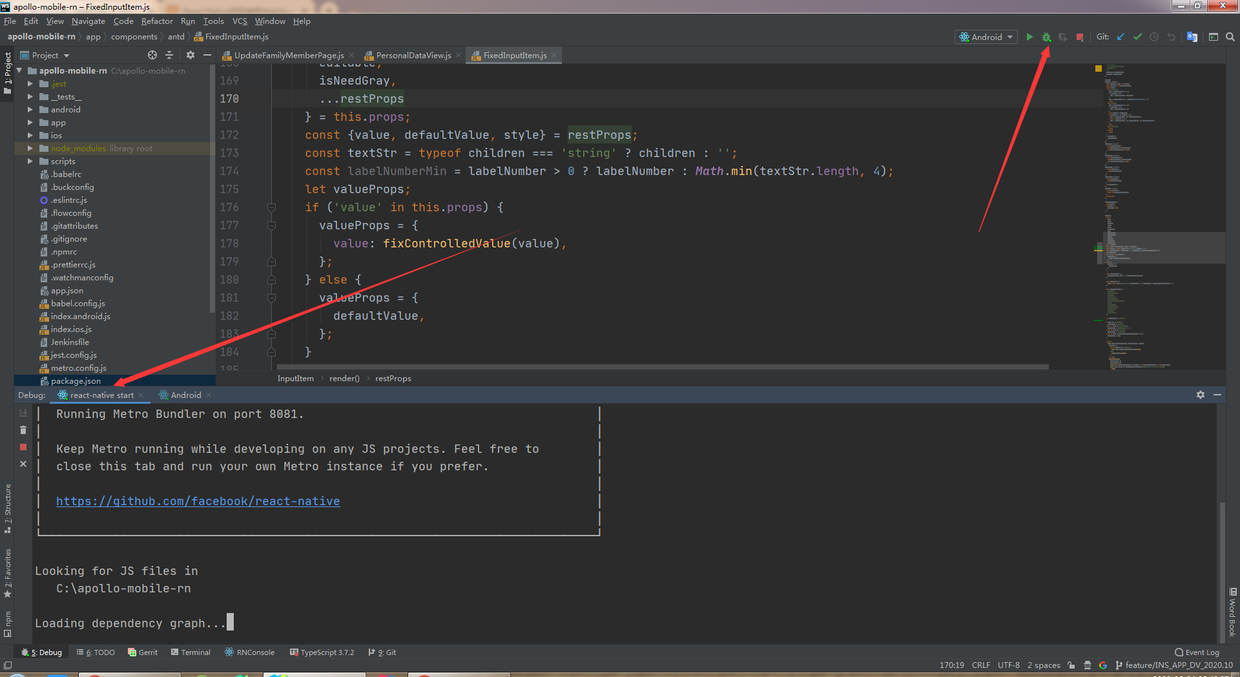Click the render() breadcrumb
The height and width of the screenshot is (677, 1240).
[344, 378]
